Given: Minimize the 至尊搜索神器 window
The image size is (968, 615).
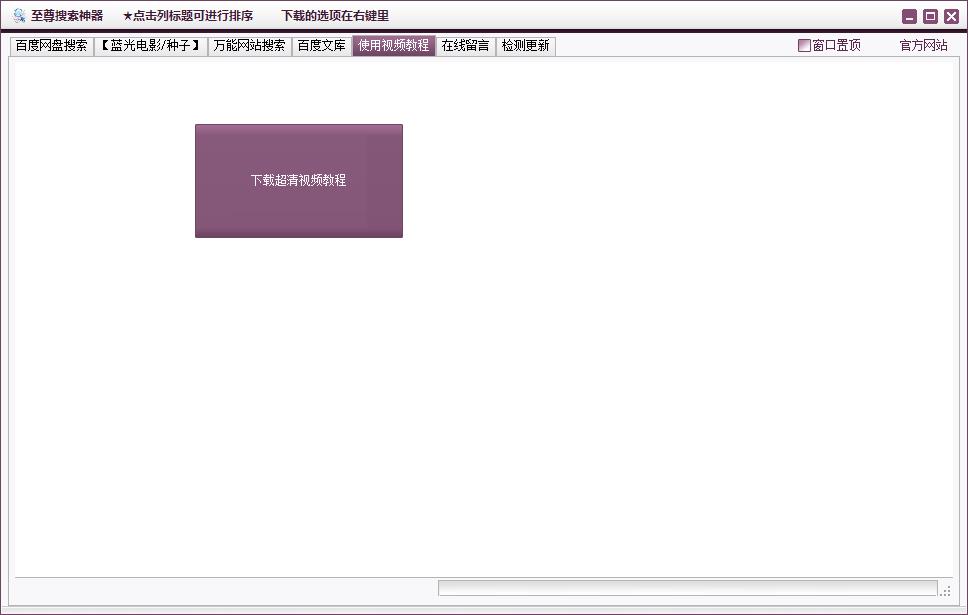Looking at the screenshot, I should tap(908, 15).
